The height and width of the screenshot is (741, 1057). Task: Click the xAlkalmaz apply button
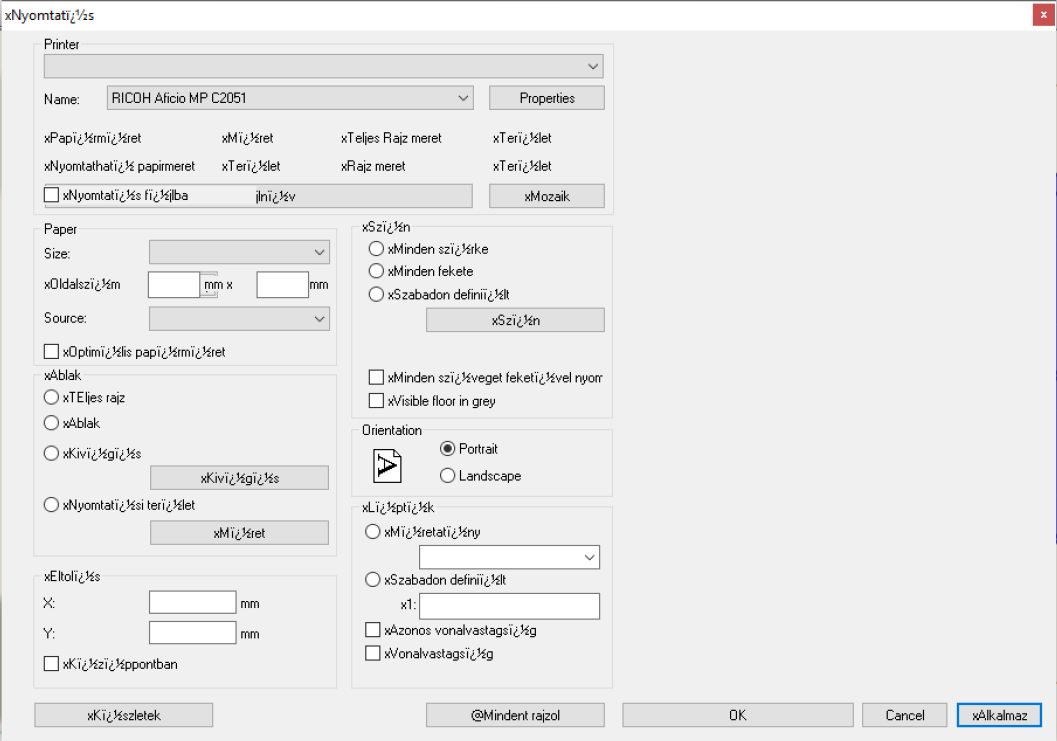(x=999, y=715)
